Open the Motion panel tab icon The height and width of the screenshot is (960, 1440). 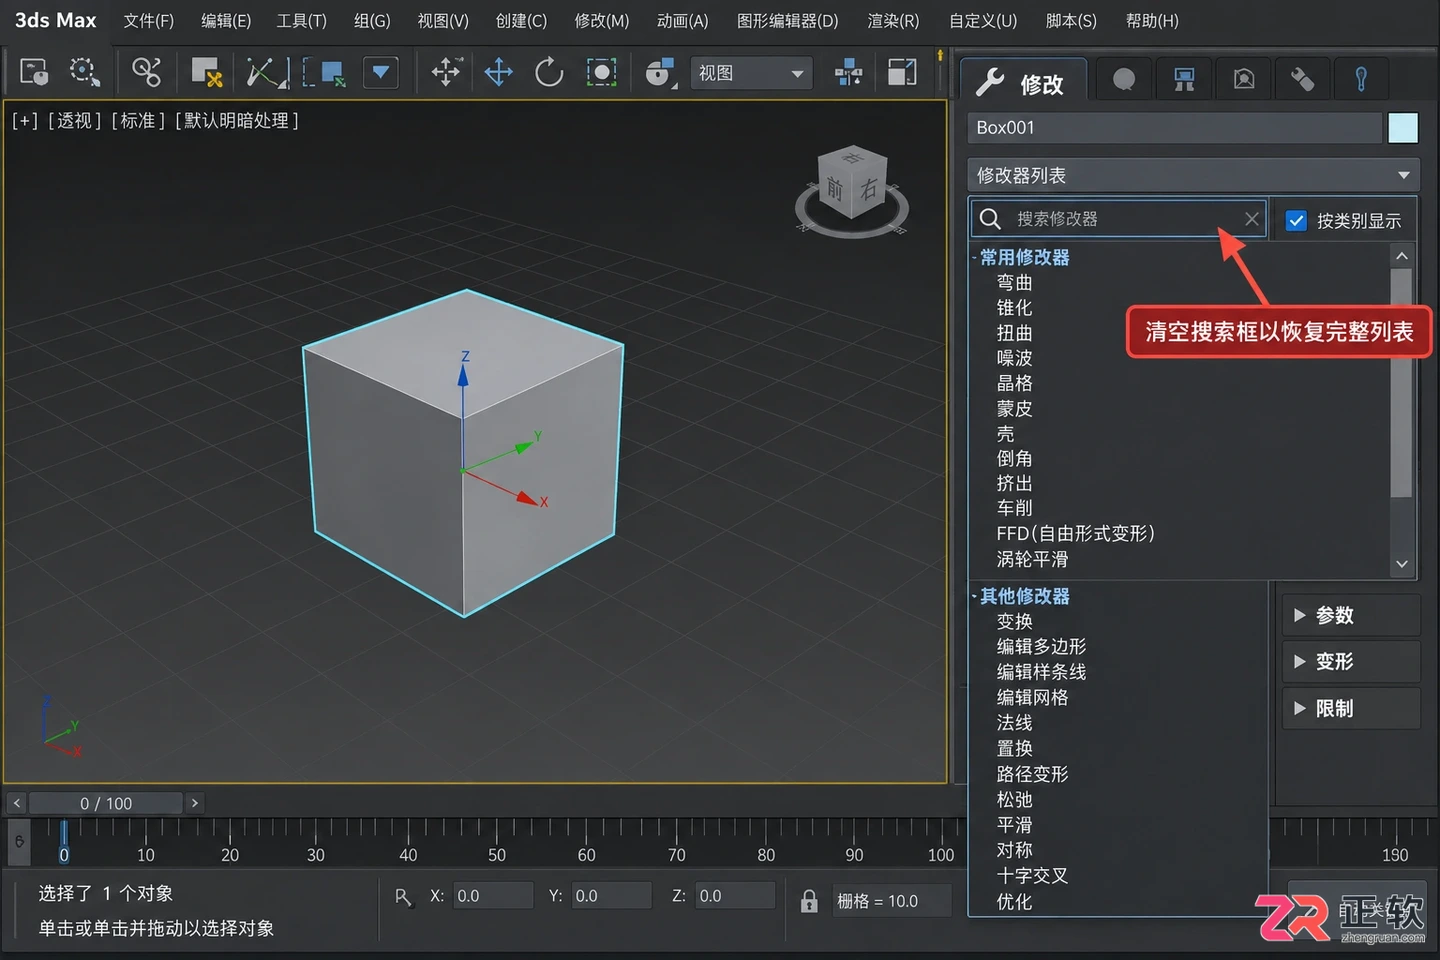[1244, 79]
